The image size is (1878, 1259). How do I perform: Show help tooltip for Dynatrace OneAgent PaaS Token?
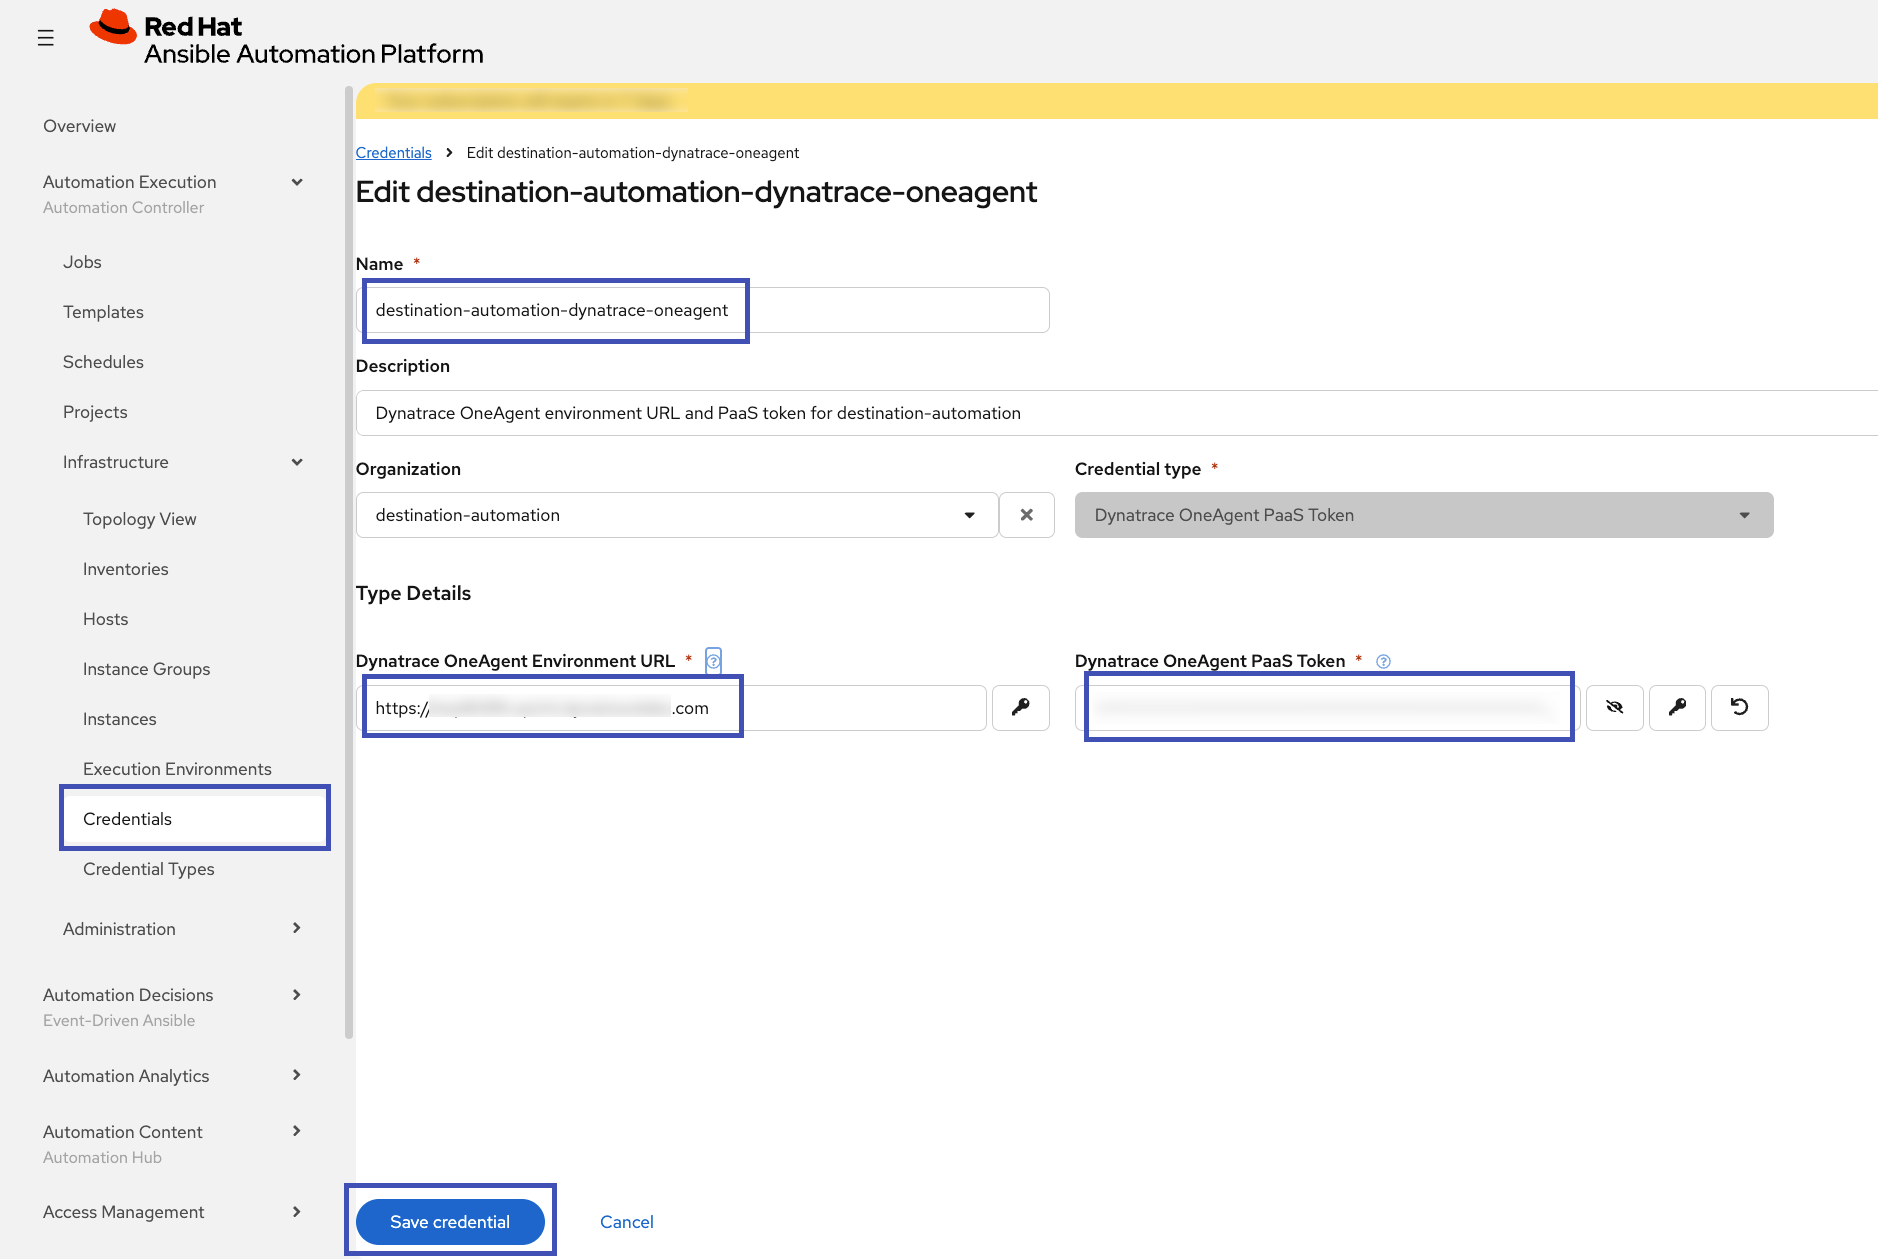[x=1383, y=660]
